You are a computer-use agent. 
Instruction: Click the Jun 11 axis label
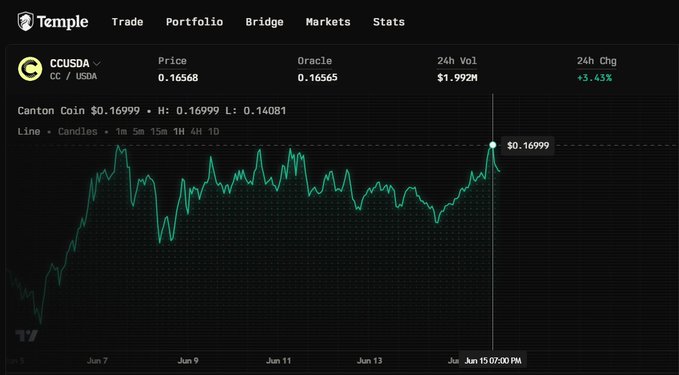(x=278, y=360)
